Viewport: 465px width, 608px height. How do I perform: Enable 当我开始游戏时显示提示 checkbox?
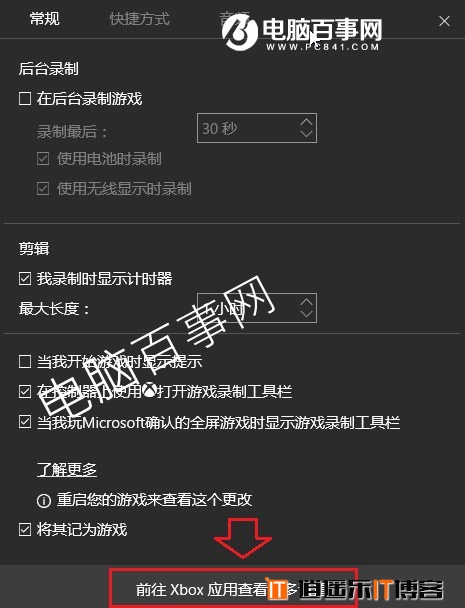click(x=25, y=362)
